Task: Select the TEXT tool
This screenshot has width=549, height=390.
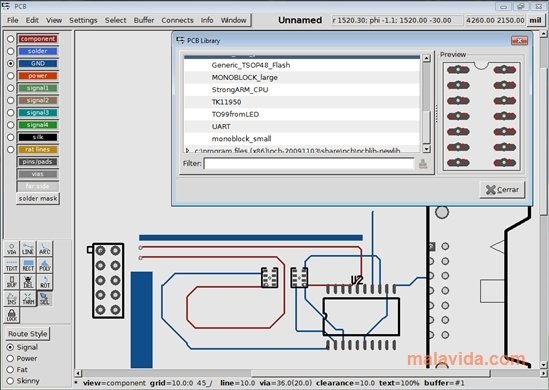Action: point(12,265)
